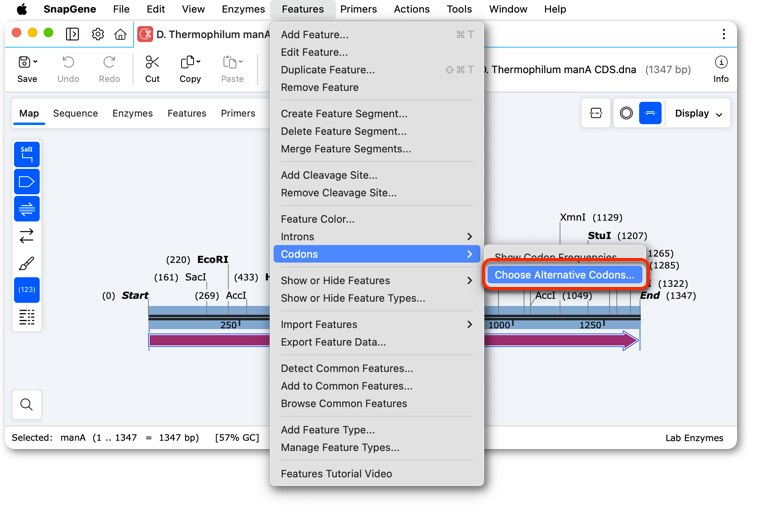Open the Actions menu in menu bar
Image resolution: width=762 pixels, height=519 pixels.
[x=412, y=9]
